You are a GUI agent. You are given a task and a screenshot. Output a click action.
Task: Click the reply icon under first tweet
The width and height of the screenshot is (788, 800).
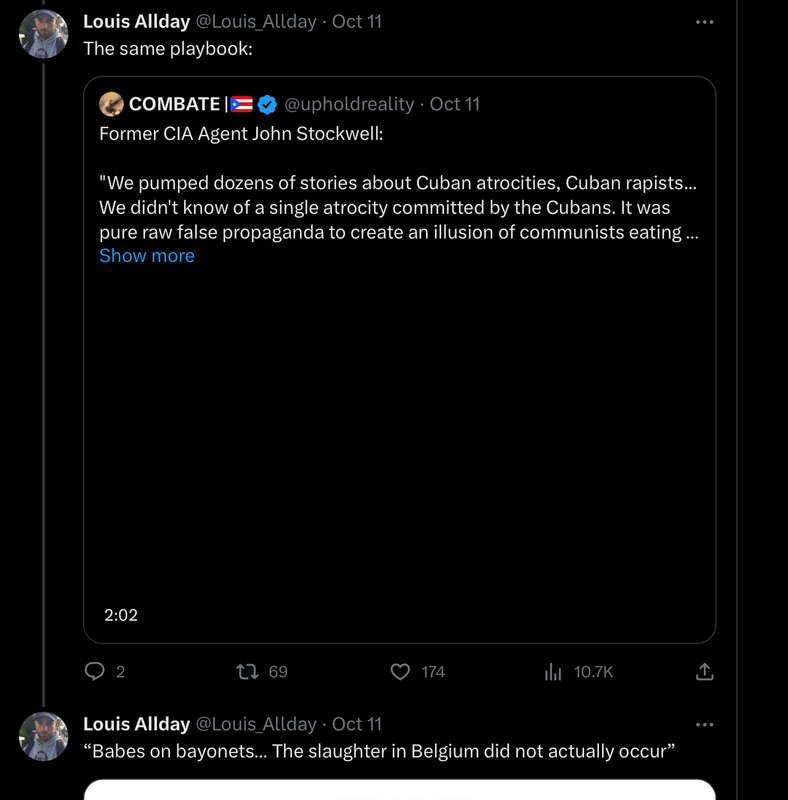coord(95,672)
